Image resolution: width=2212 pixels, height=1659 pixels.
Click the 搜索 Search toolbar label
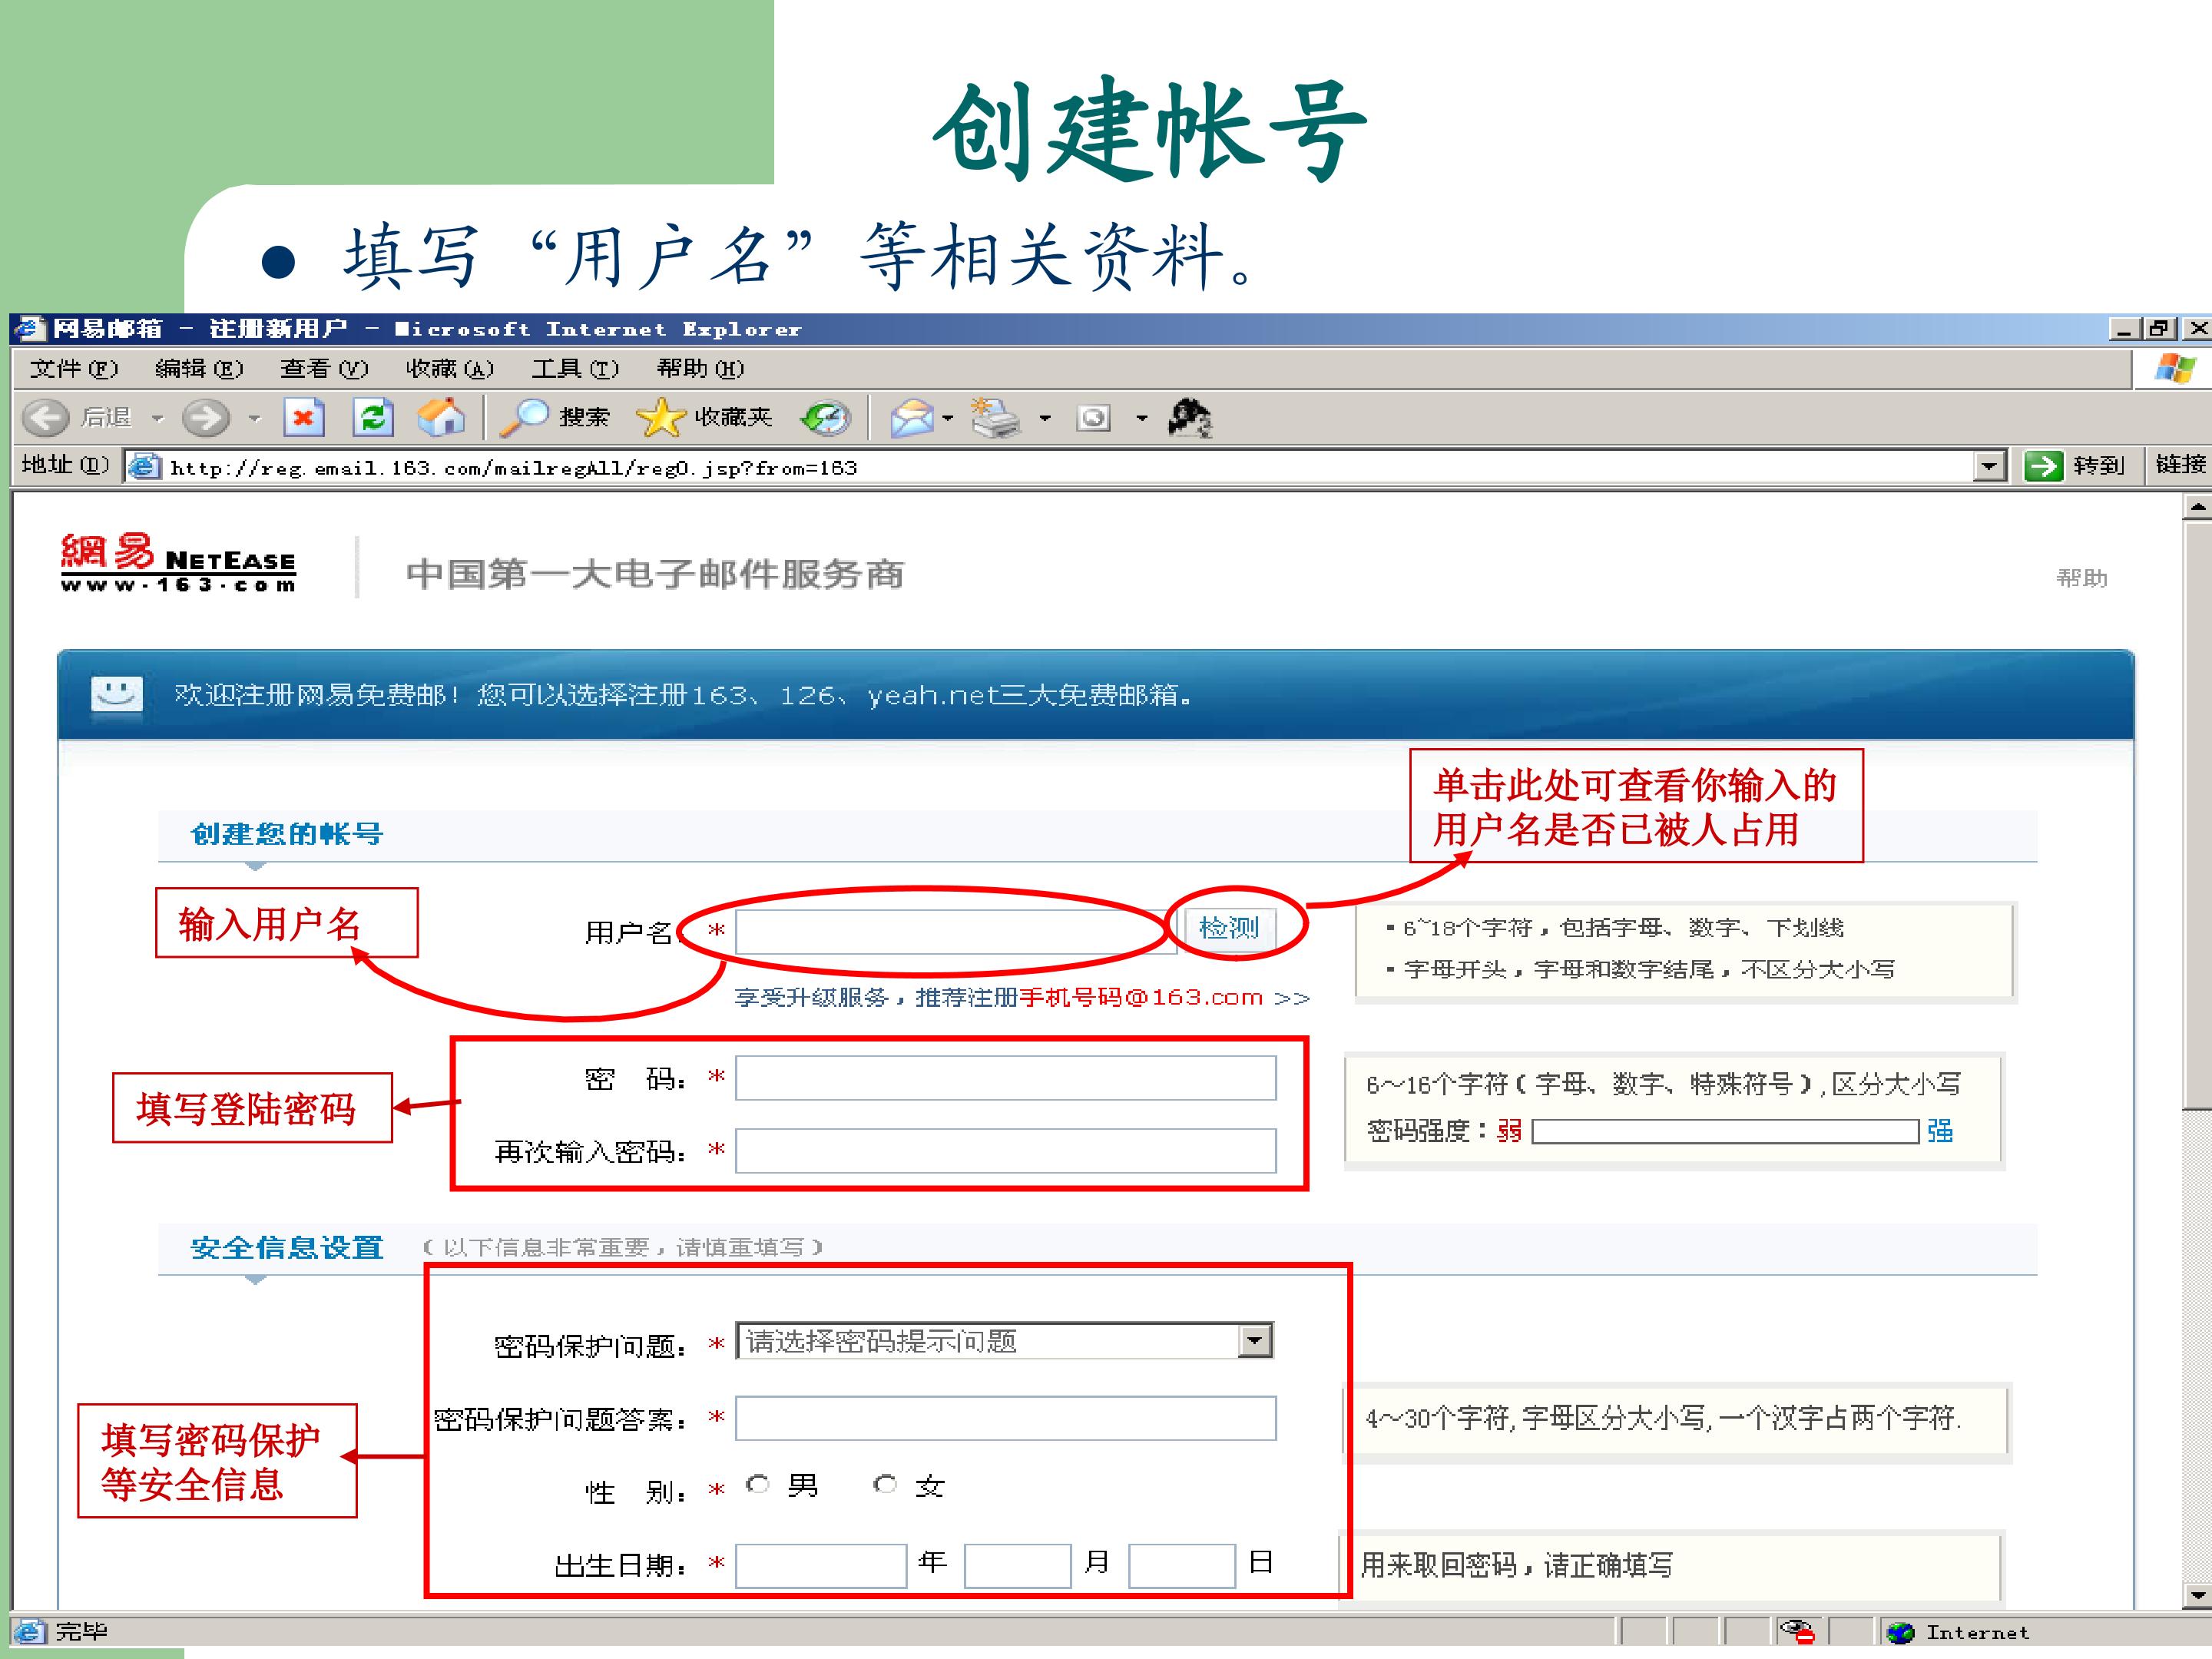click(584, 417)
